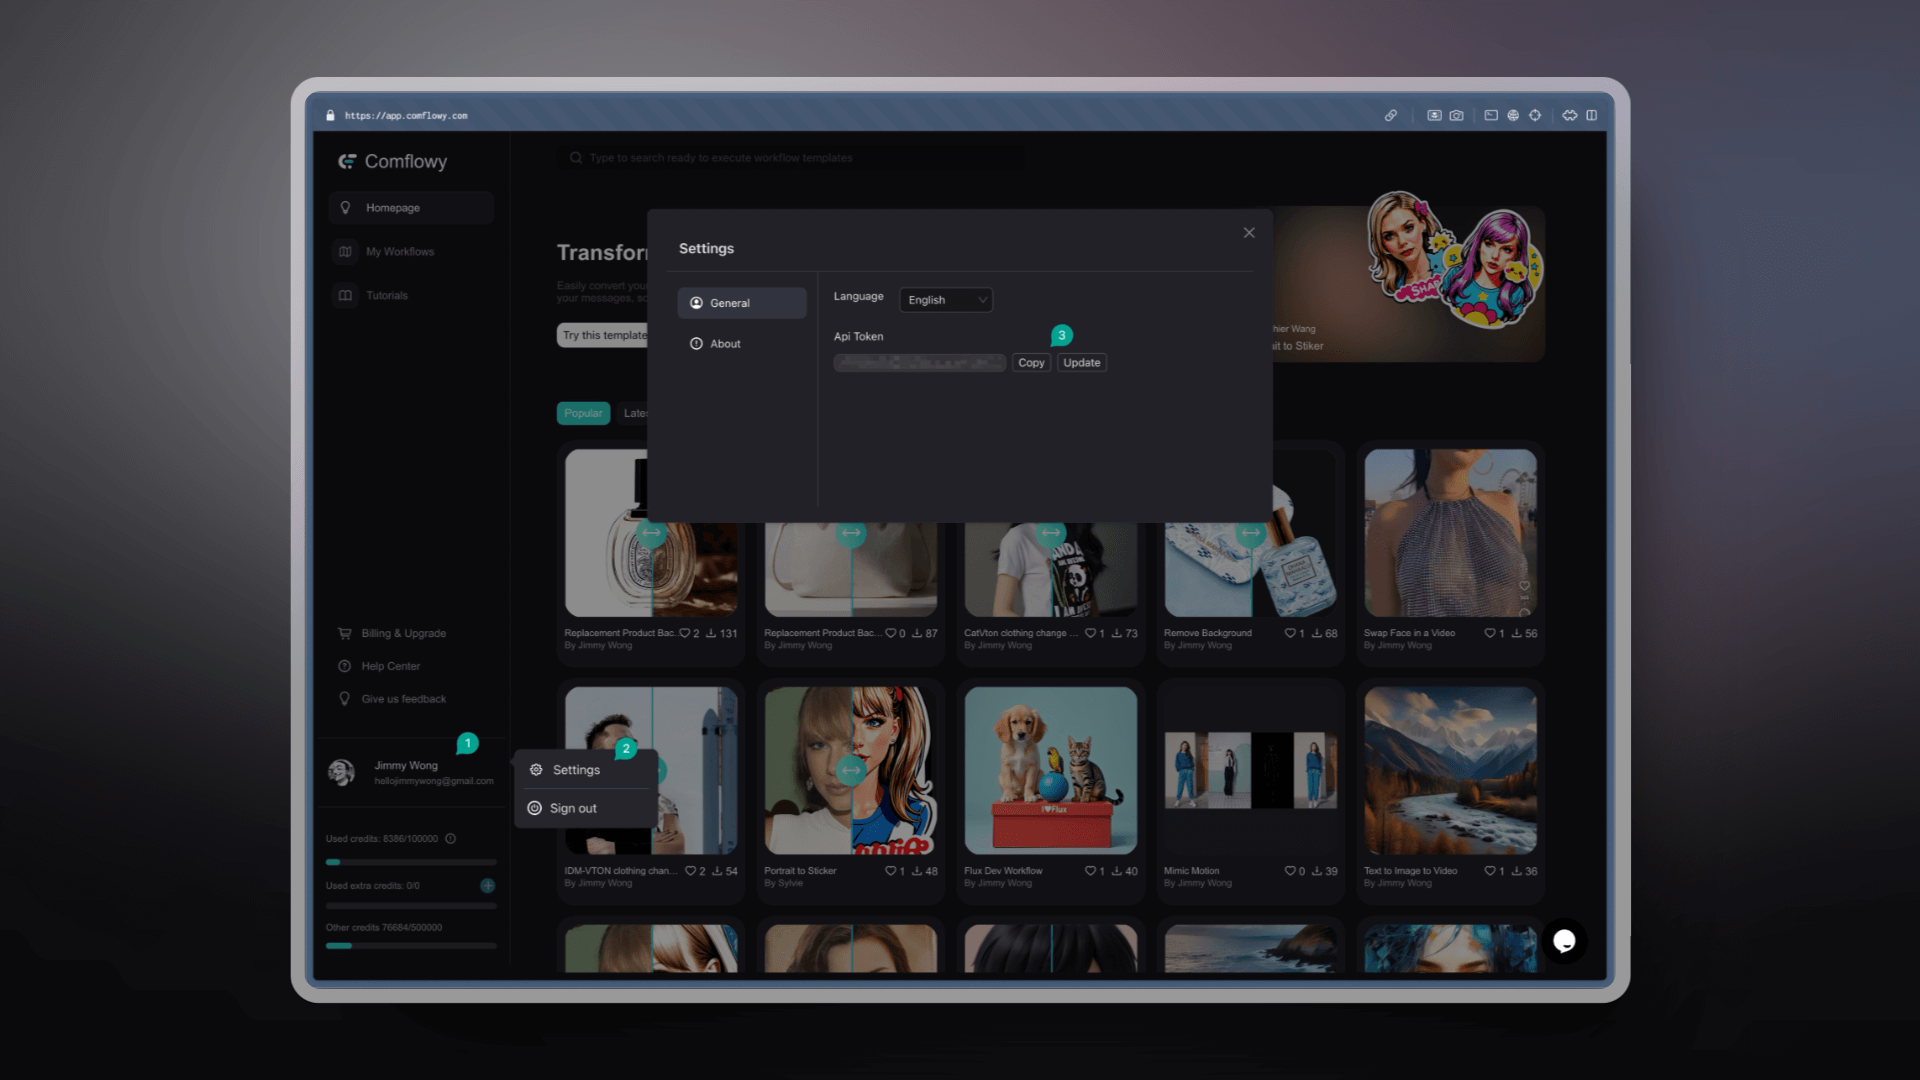Open the extensions puzzle icon in browser bar
1920x1080 pixels.
(1570, 116)
